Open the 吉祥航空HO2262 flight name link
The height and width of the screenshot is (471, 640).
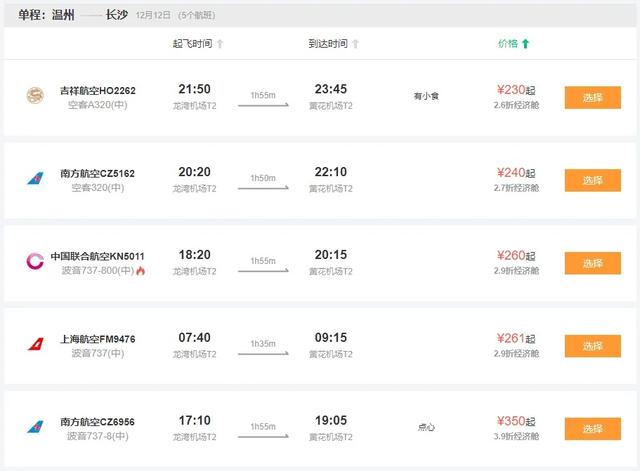tap(98, 90)
